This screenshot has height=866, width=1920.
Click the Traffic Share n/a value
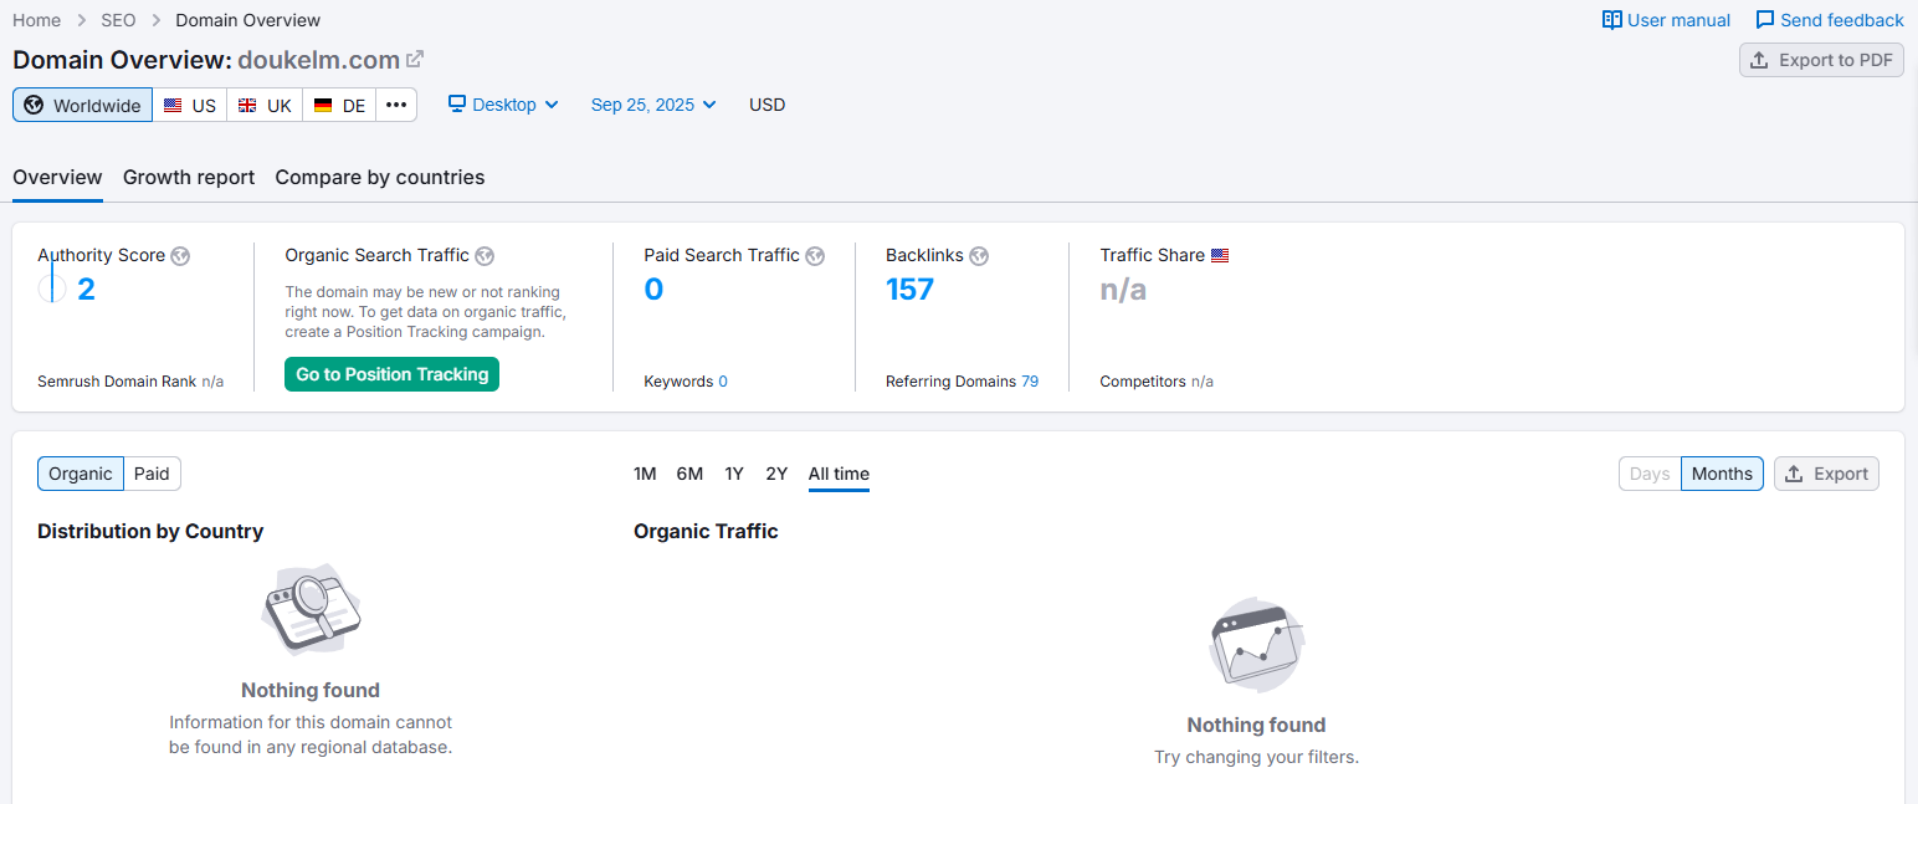1123,290
